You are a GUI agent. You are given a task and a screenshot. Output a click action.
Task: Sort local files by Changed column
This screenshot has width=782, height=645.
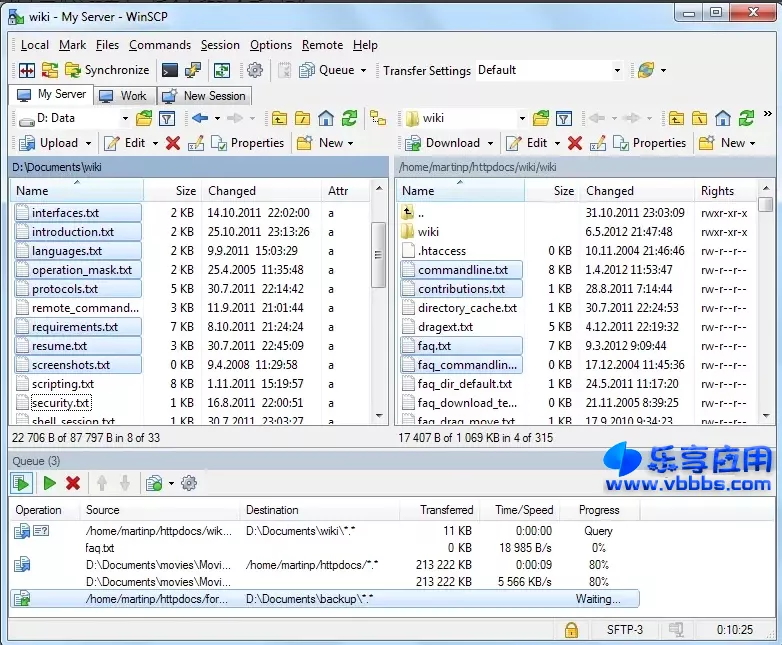coord(261,191)
